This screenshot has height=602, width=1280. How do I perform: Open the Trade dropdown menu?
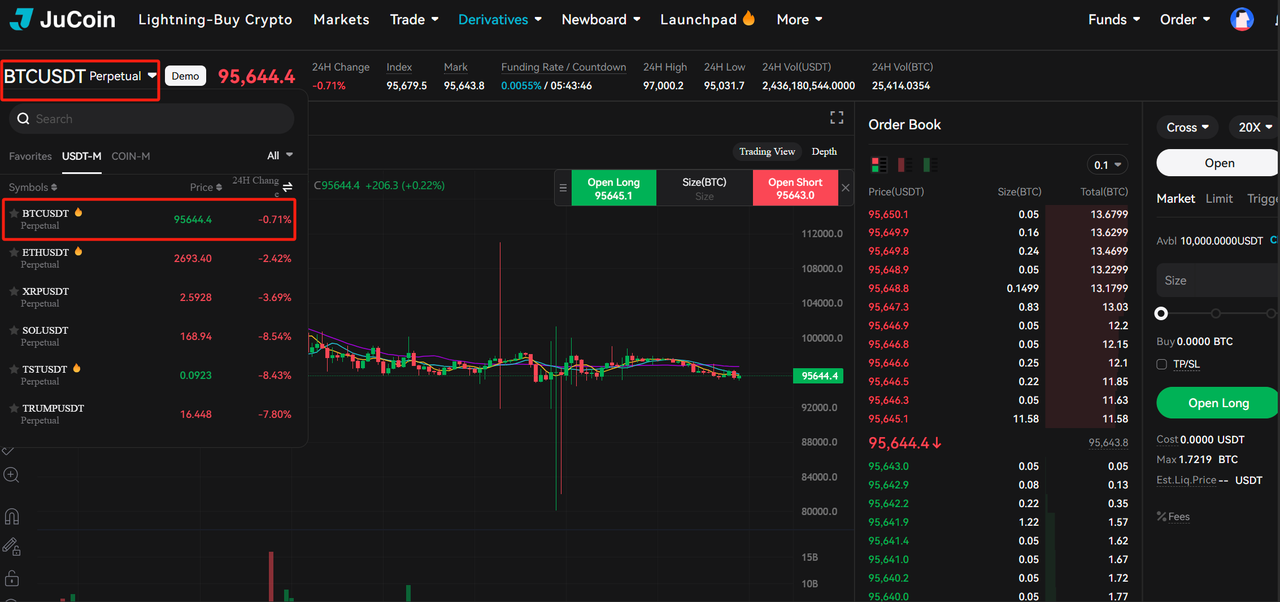pyautogui.click(x=414, y=19)
